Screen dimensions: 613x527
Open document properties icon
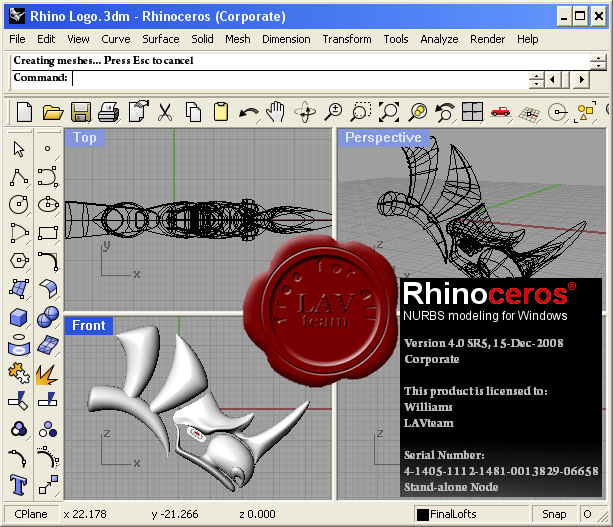pos(138,111)
